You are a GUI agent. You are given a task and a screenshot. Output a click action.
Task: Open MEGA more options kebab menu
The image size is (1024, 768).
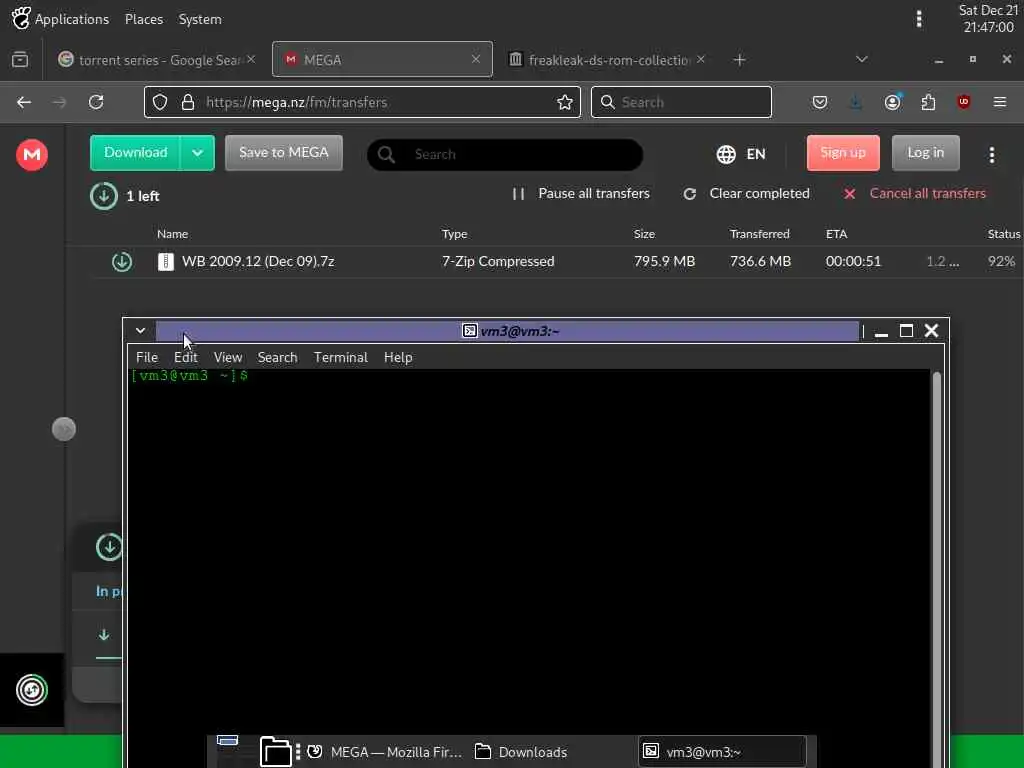click(991, 154)
